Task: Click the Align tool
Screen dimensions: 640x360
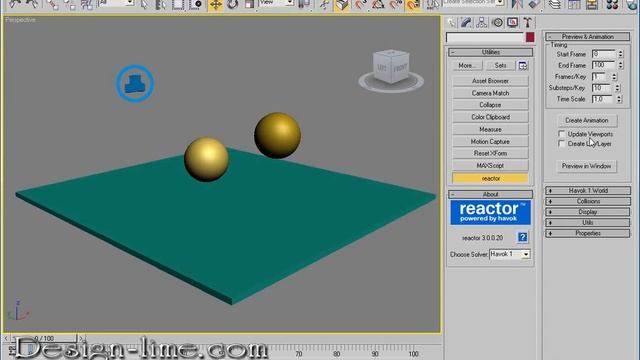Action: pyautogui.click(x=534, y=5)
